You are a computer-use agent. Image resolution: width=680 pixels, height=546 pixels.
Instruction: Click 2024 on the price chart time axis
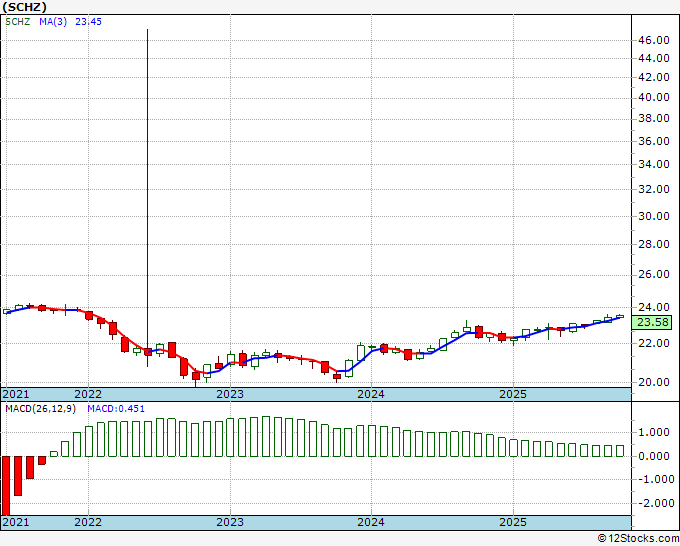(x=371, y=394)
